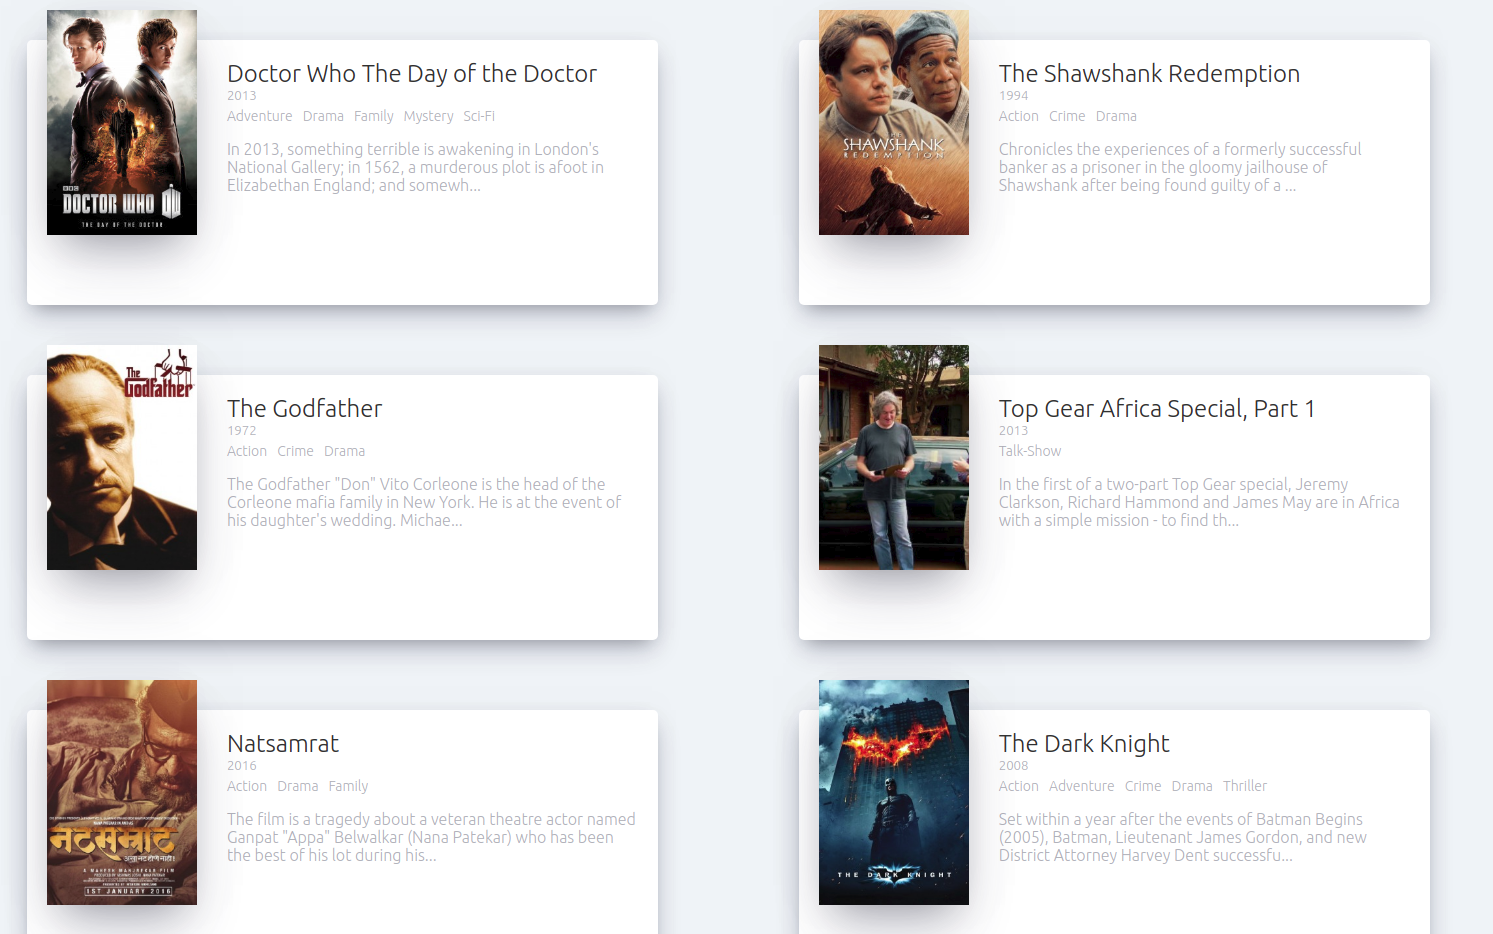Open The Shawshank Redemption poster image
This screenshot has width=1493, height=934.
coord(894,122)
